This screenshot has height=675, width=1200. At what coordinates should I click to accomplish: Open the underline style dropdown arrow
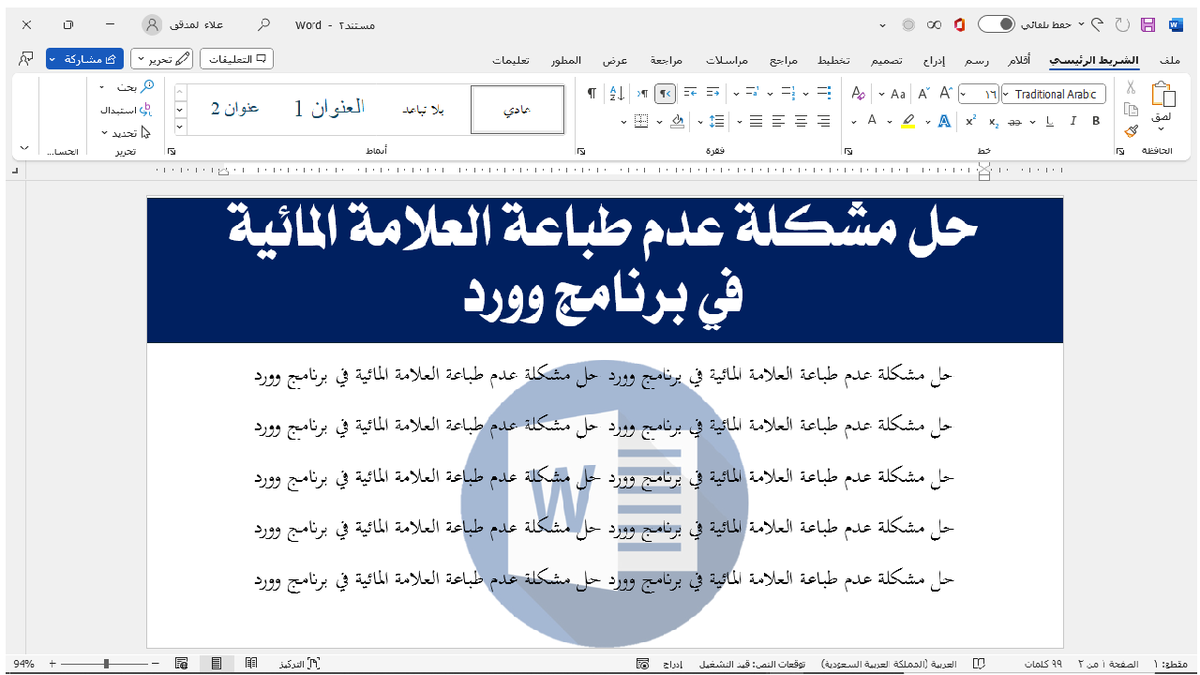(1033, 121)
